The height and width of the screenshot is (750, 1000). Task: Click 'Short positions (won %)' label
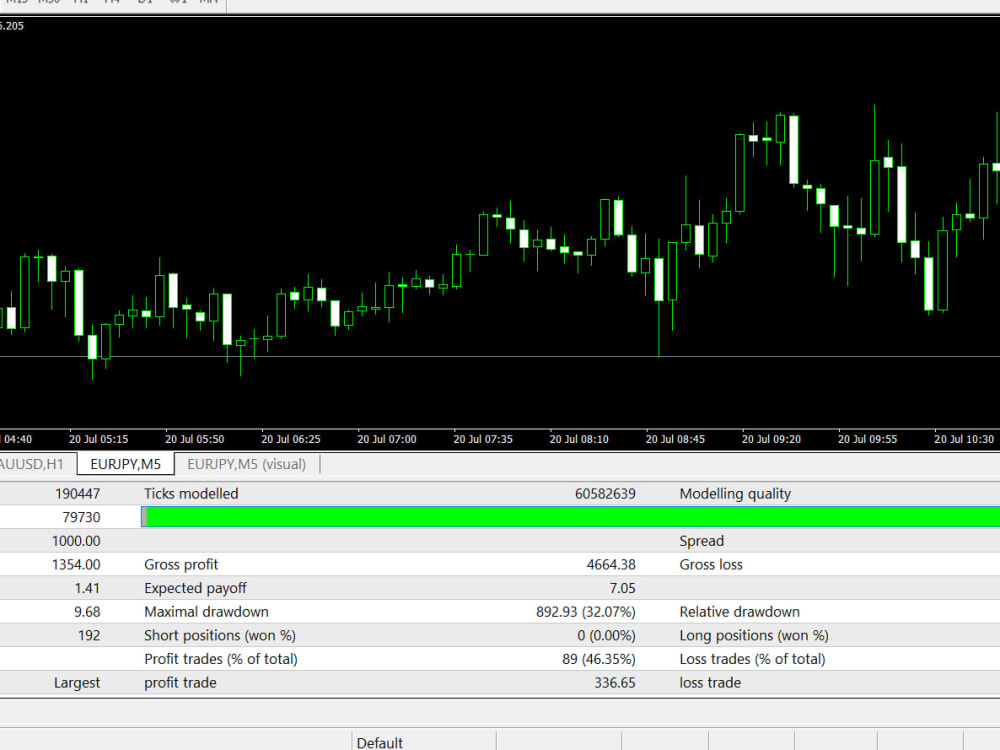point(219,635)
